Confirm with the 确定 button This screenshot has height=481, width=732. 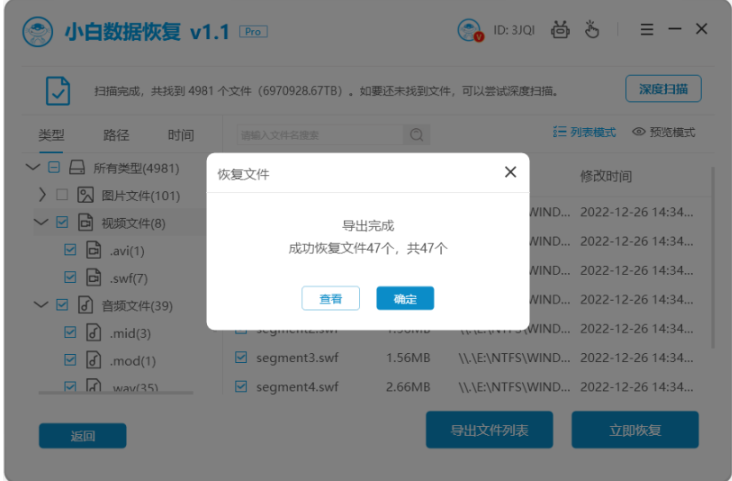tap(405, 298)
